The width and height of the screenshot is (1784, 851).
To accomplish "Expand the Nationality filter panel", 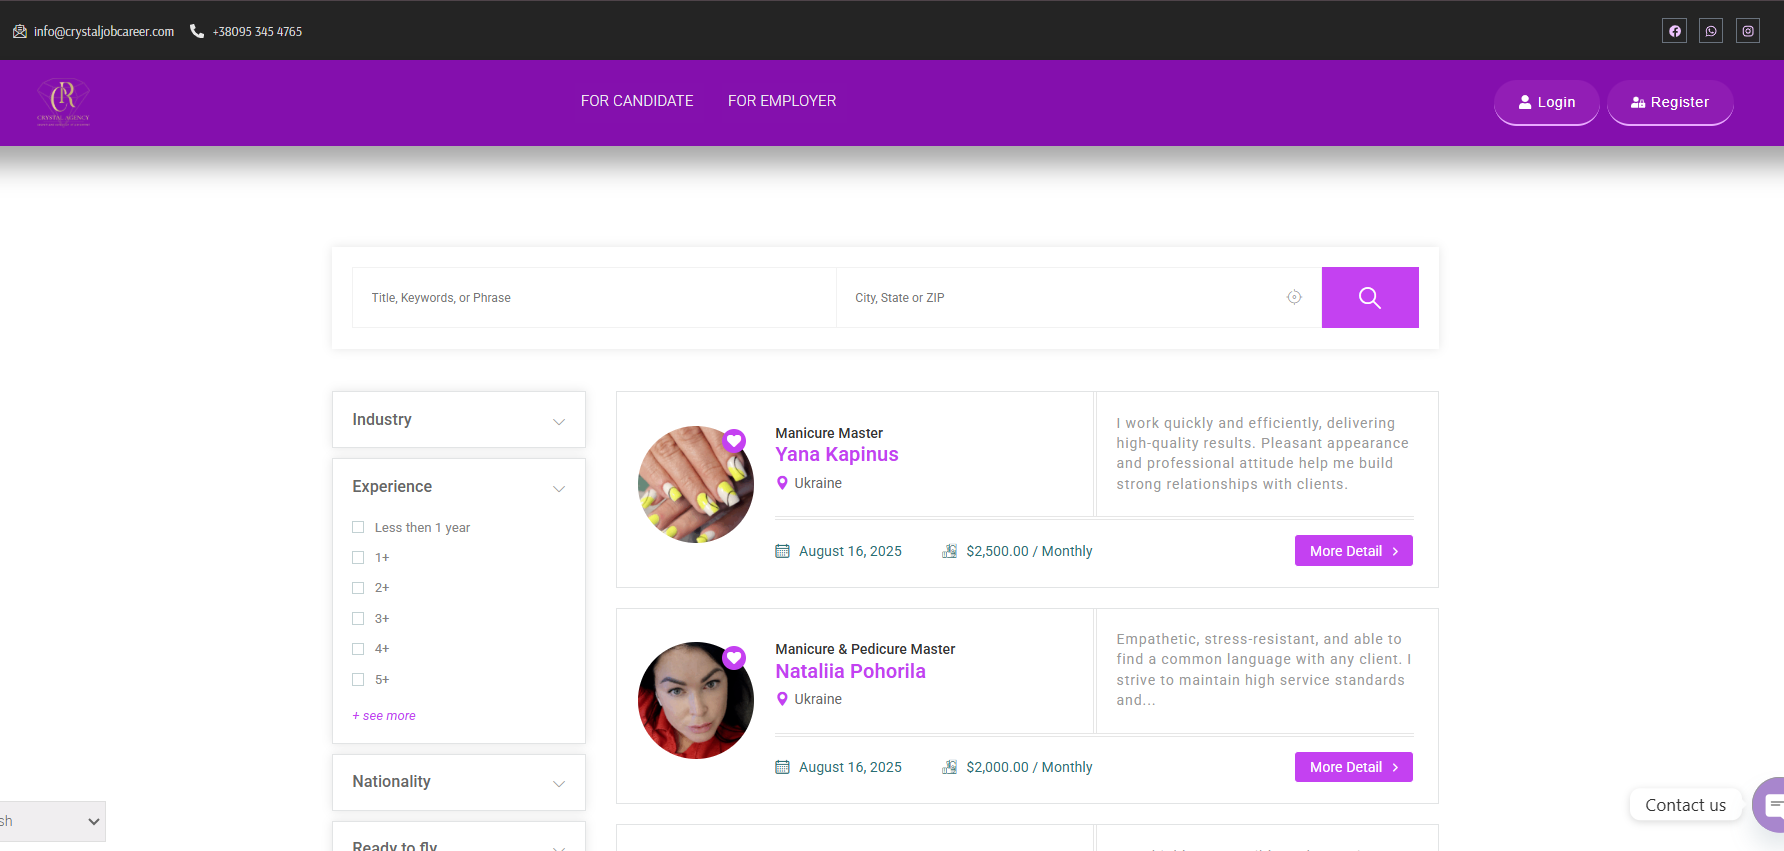I will coord(459,782).
